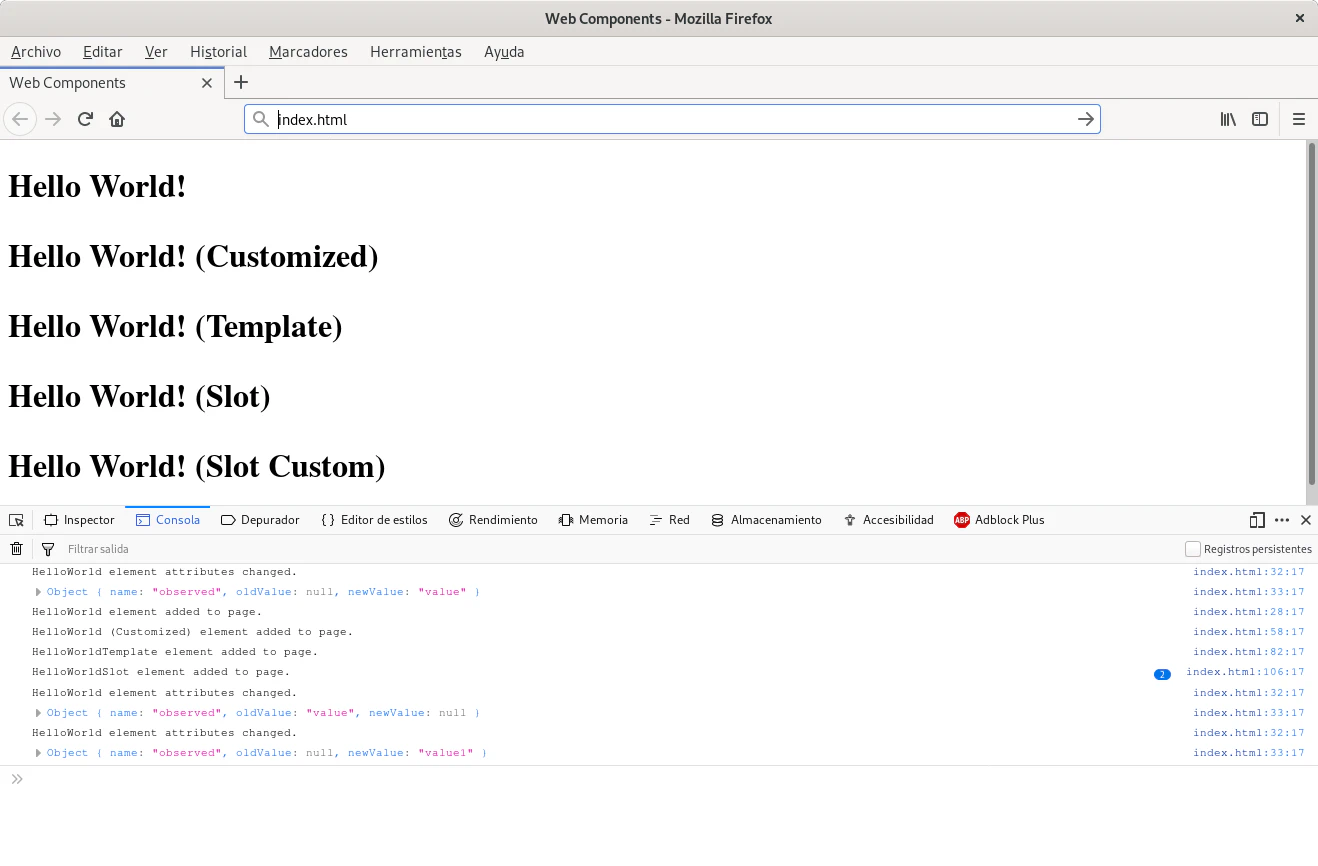Expand Object with newValue "value1"
This screenshot has height=866, width=1318.
pyautogui.click(x=38, y=753)
